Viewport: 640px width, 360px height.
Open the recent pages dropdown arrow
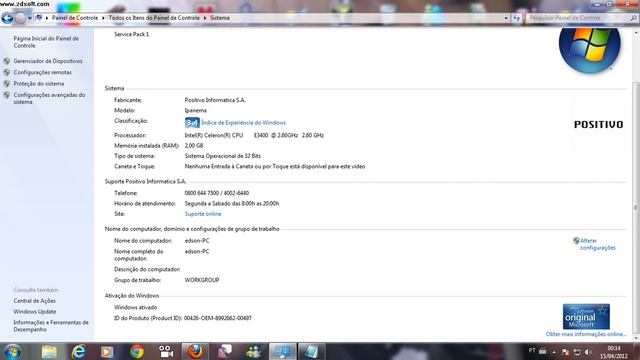tap(29, 18)
